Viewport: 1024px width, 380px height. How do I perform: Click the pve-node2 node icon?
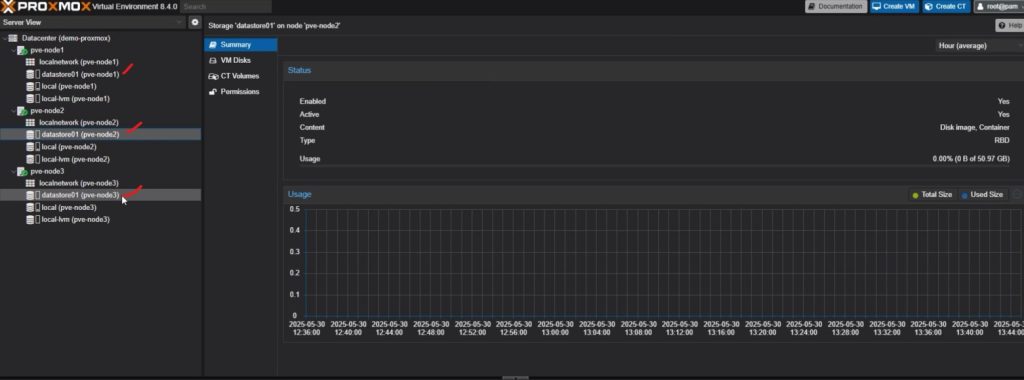(22, 111)
